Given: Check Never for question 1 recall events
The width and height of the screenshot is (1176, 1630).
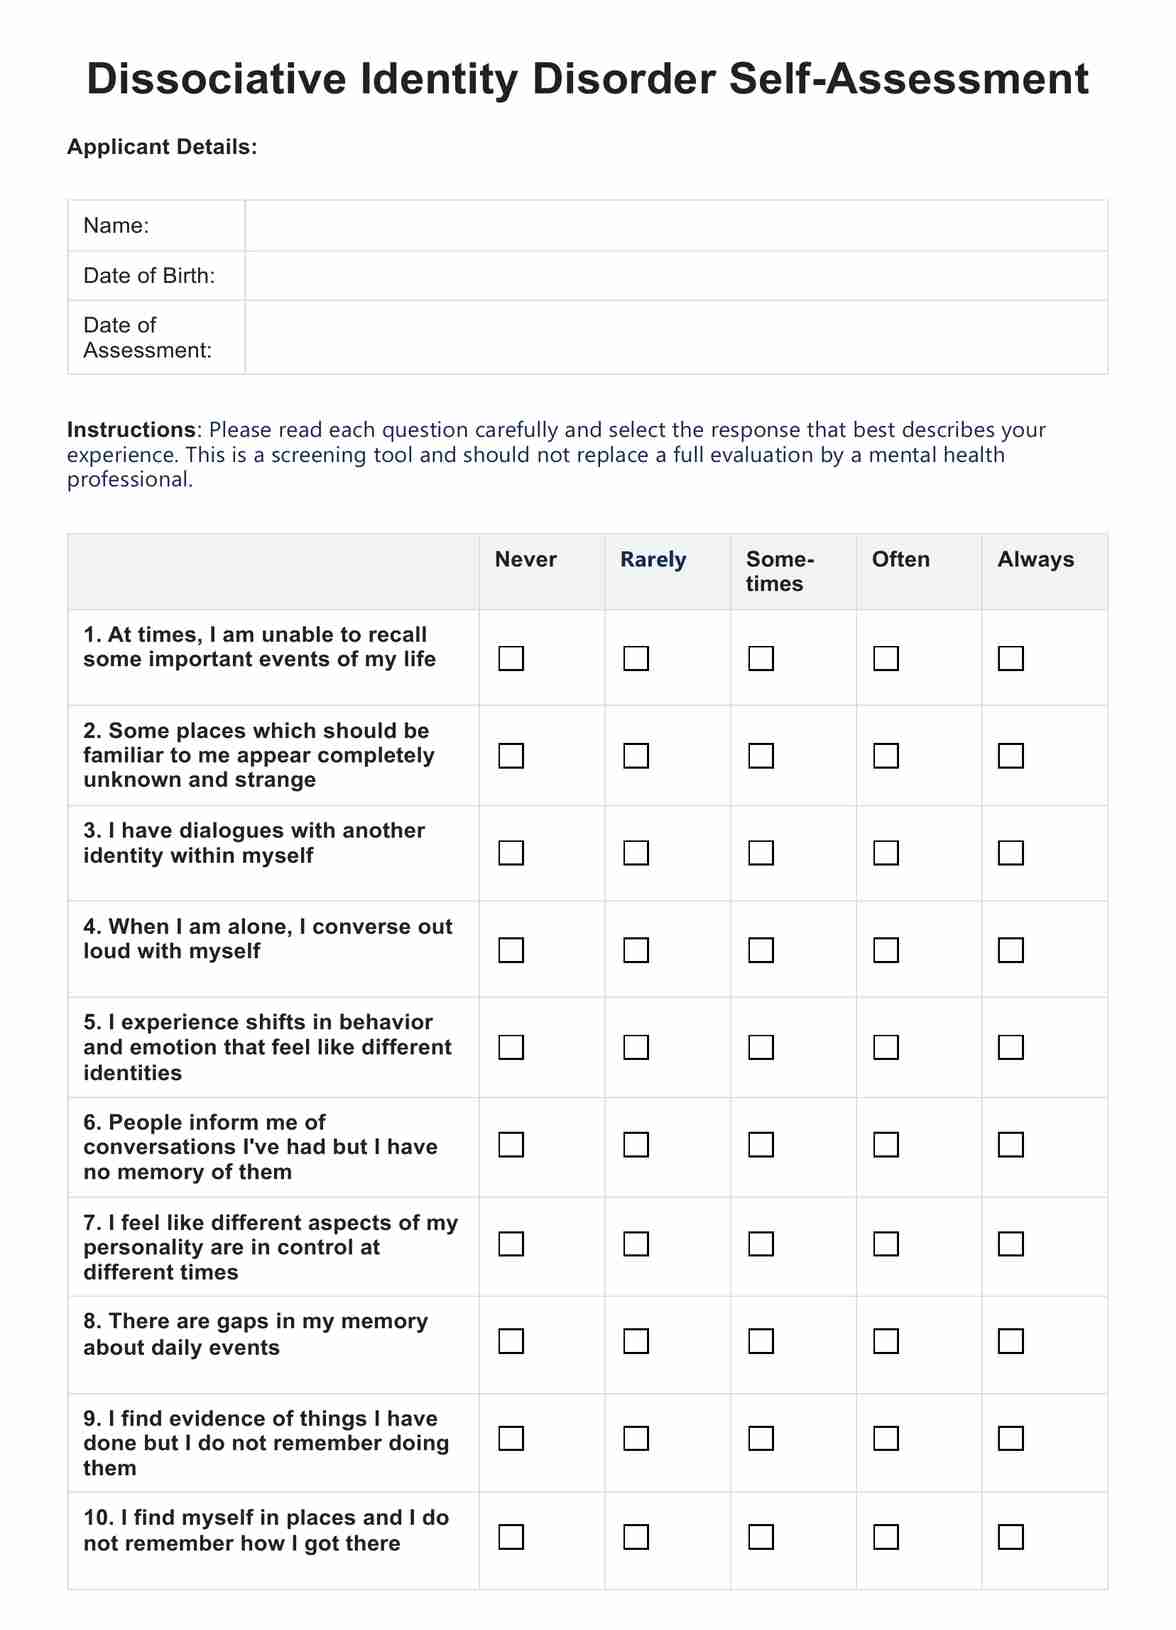Looking at the screenshot, I should point(511,658).
